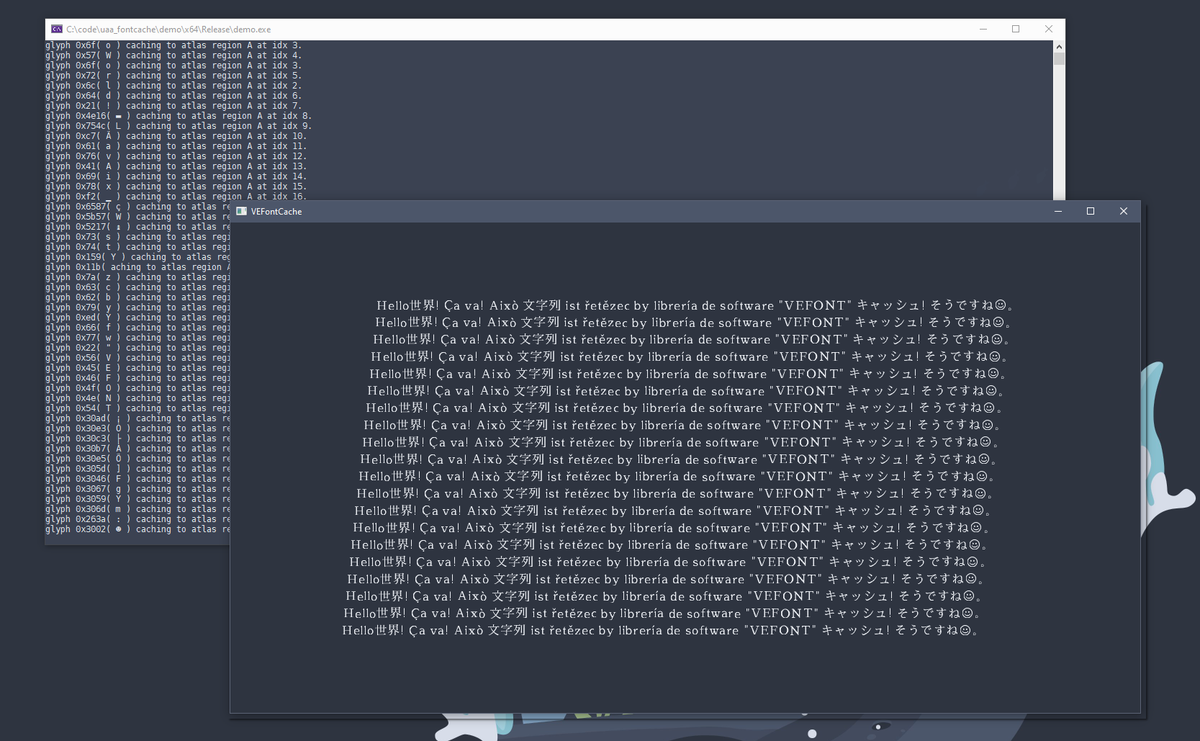
Task: Click console line starting glyph 0x30e5
Action: pos(138,459)
